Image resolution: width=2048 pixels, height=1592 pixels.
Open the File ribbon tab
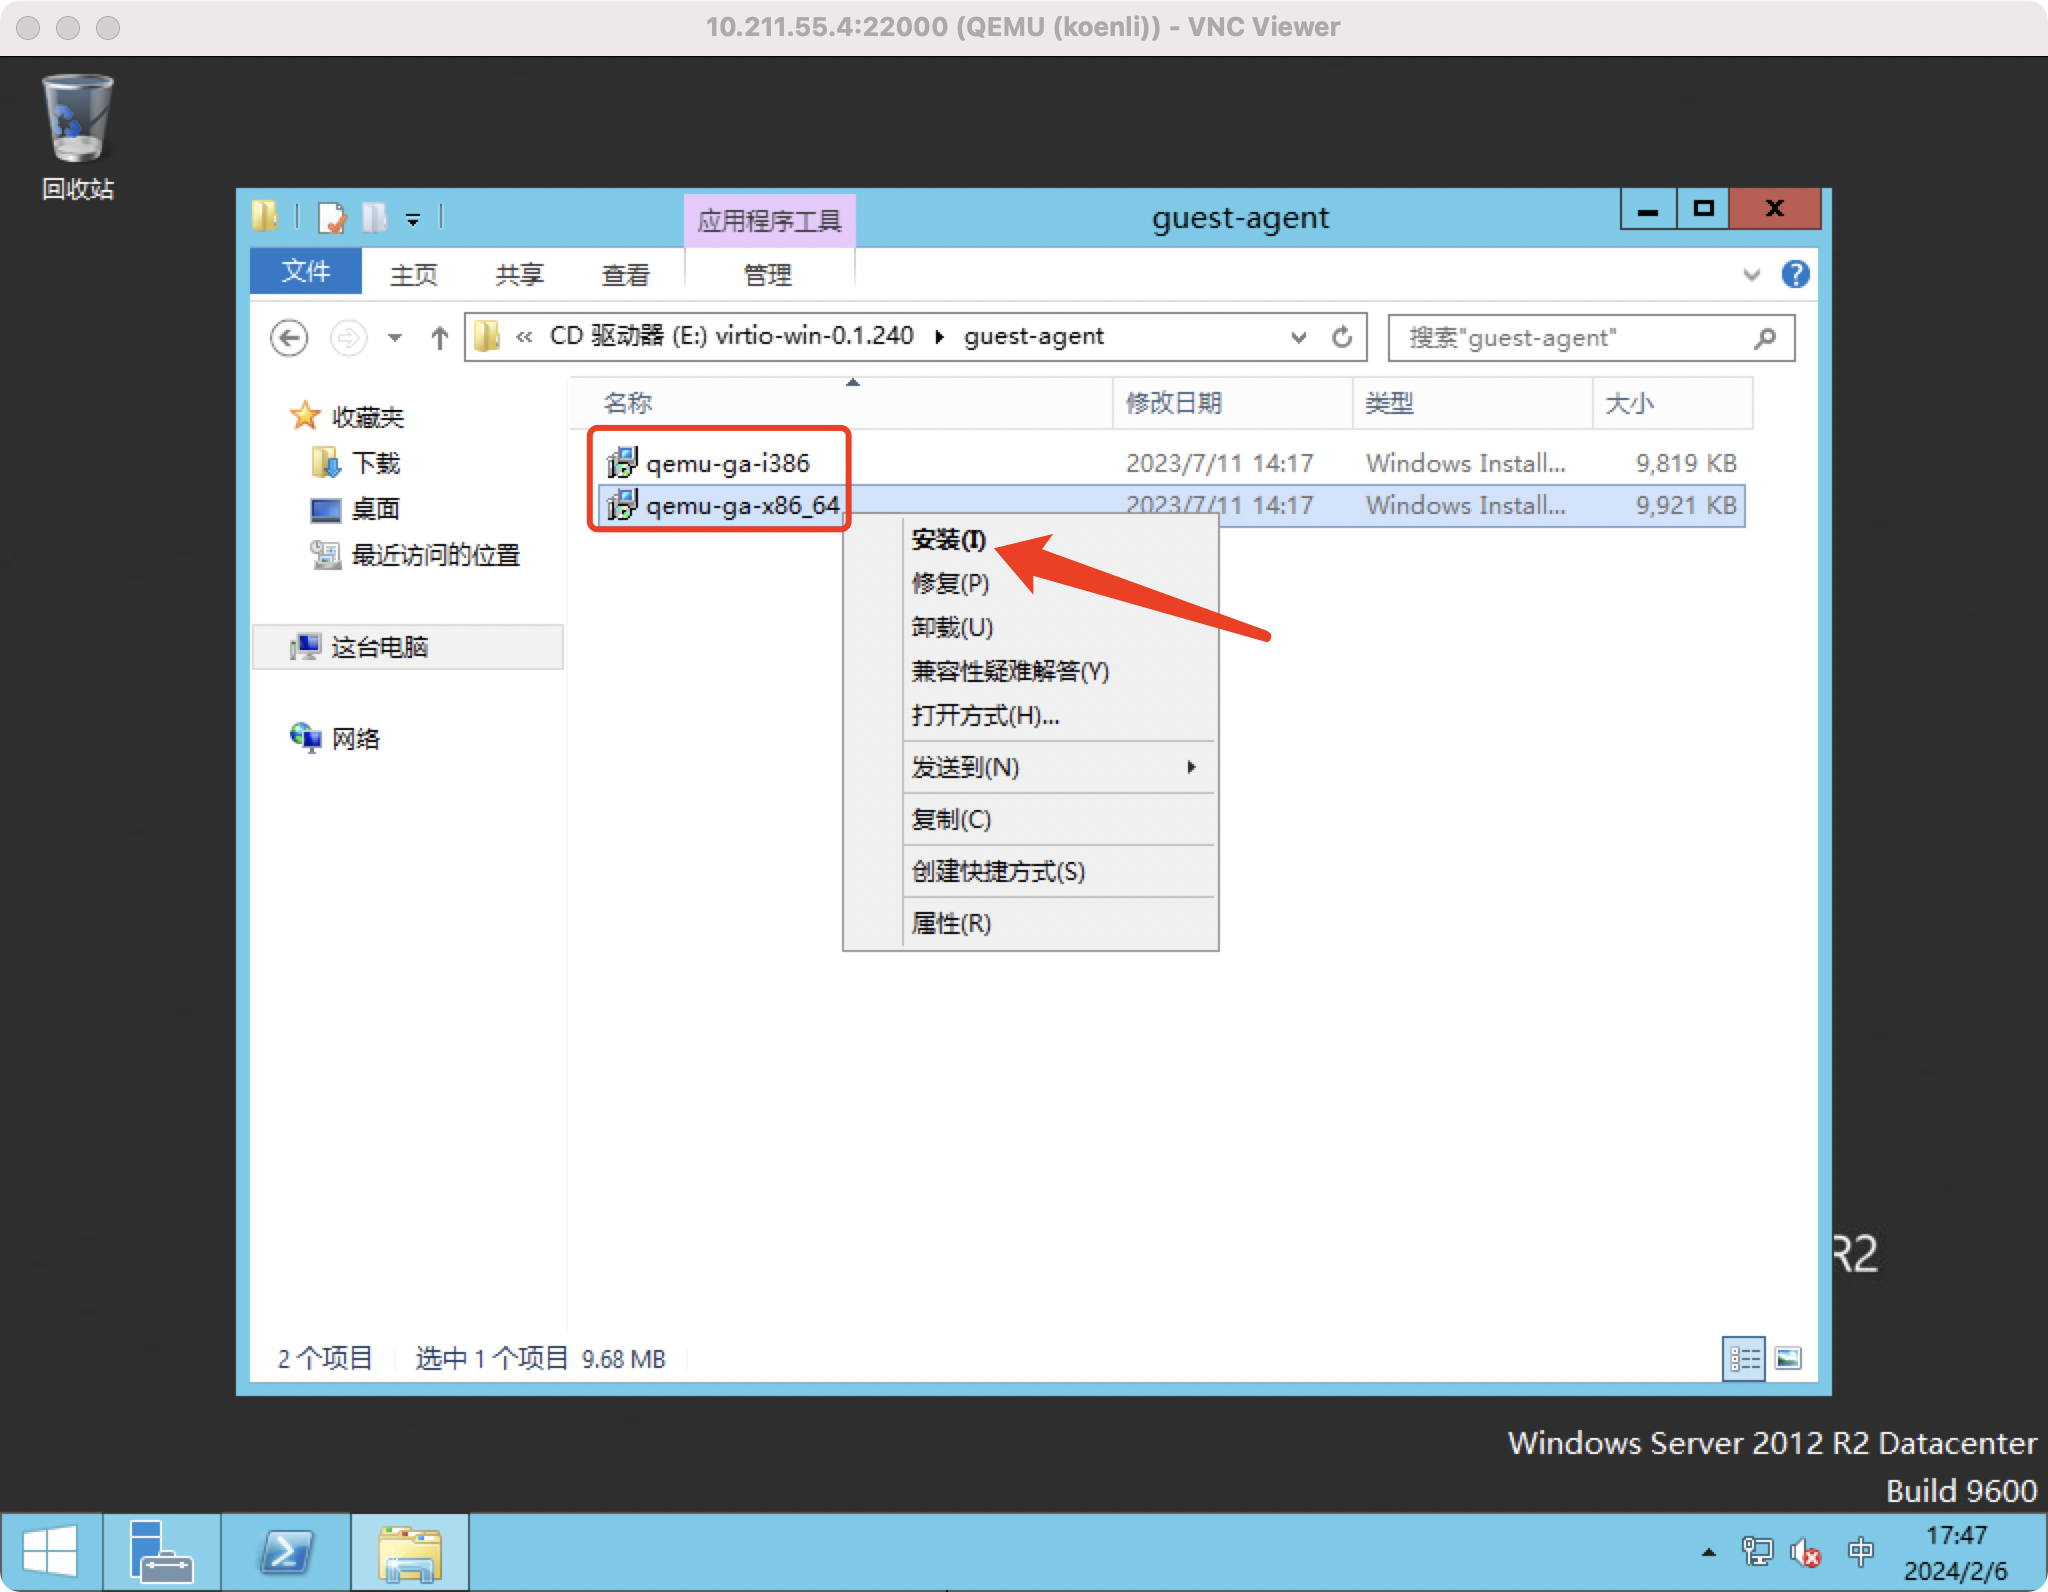coord(305,272)
